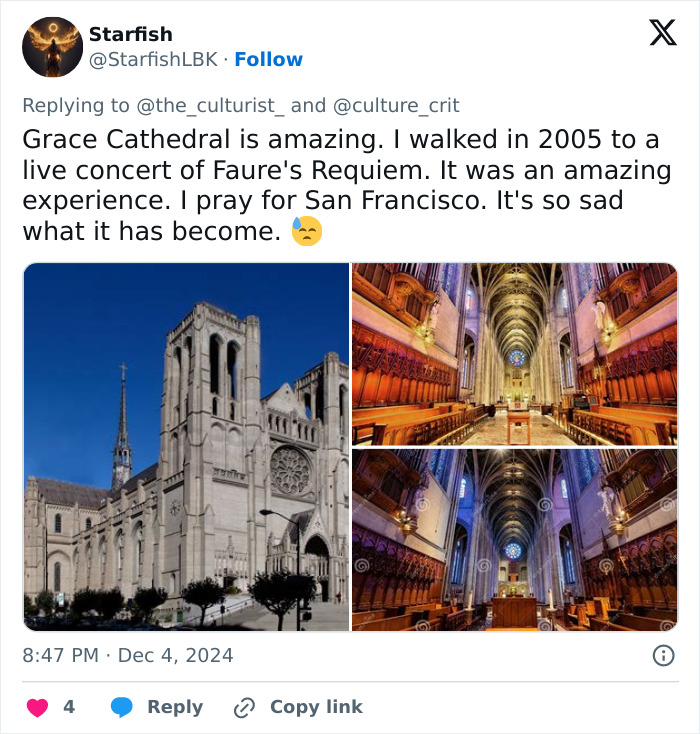
Task: Click the like count number 4
Action: [69, 707]
